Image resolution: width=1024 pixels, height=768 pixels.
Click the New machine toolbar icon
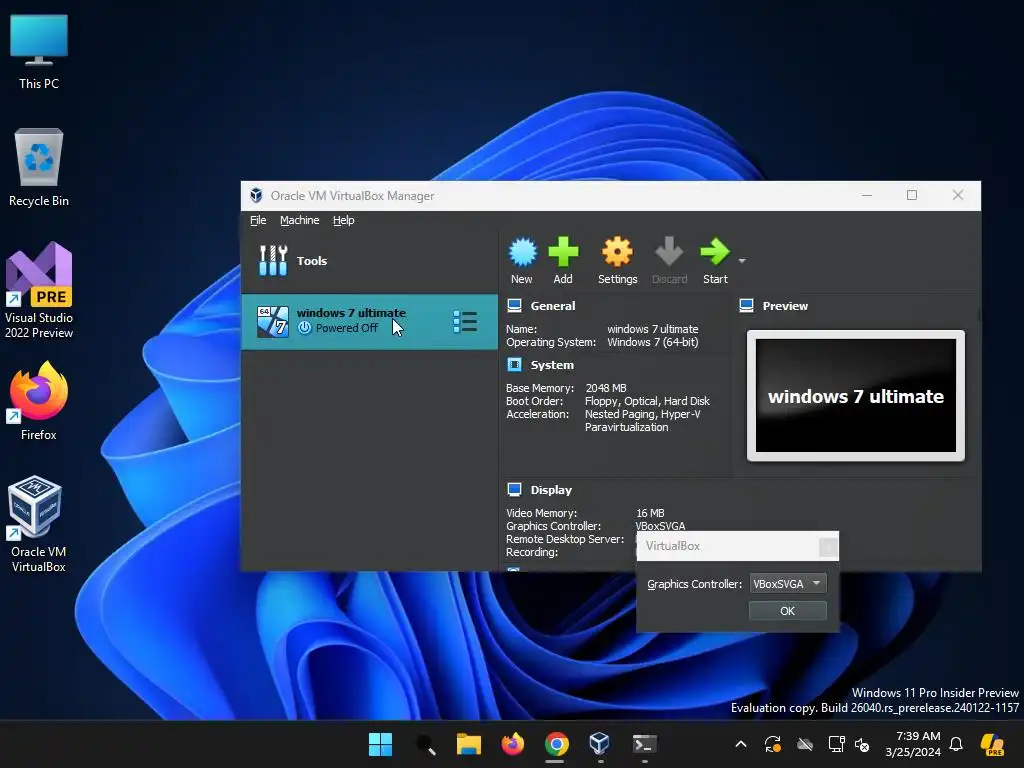click(x=522, y=261)
